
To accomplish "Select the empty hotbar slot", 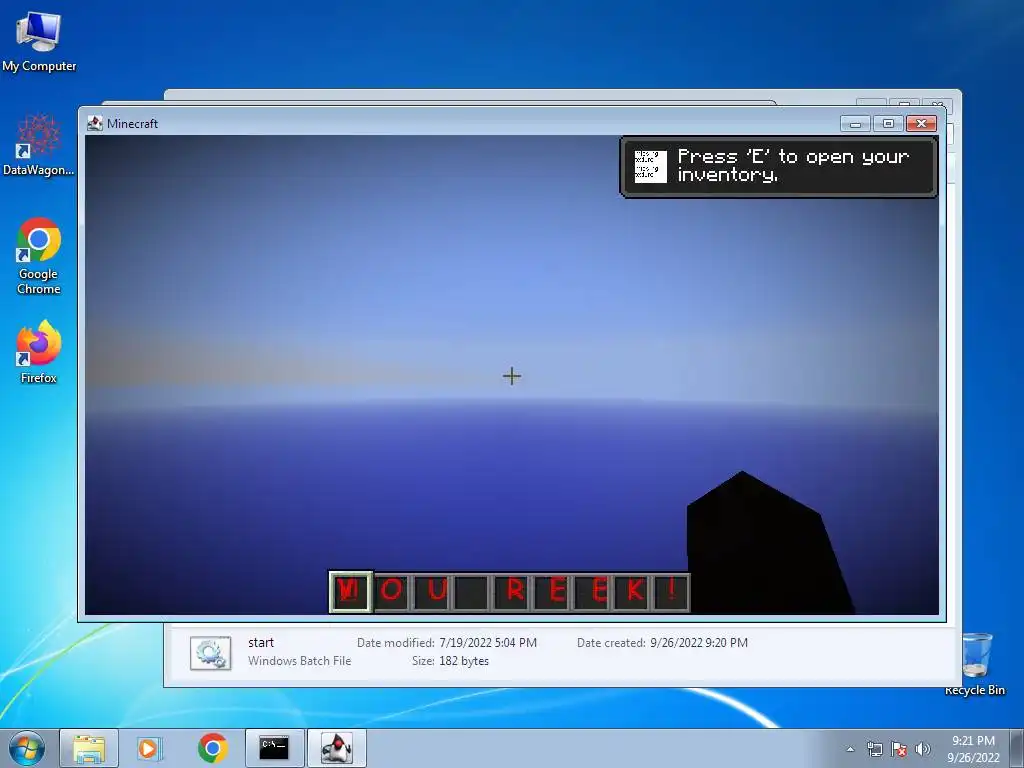I will pos(472,592).
